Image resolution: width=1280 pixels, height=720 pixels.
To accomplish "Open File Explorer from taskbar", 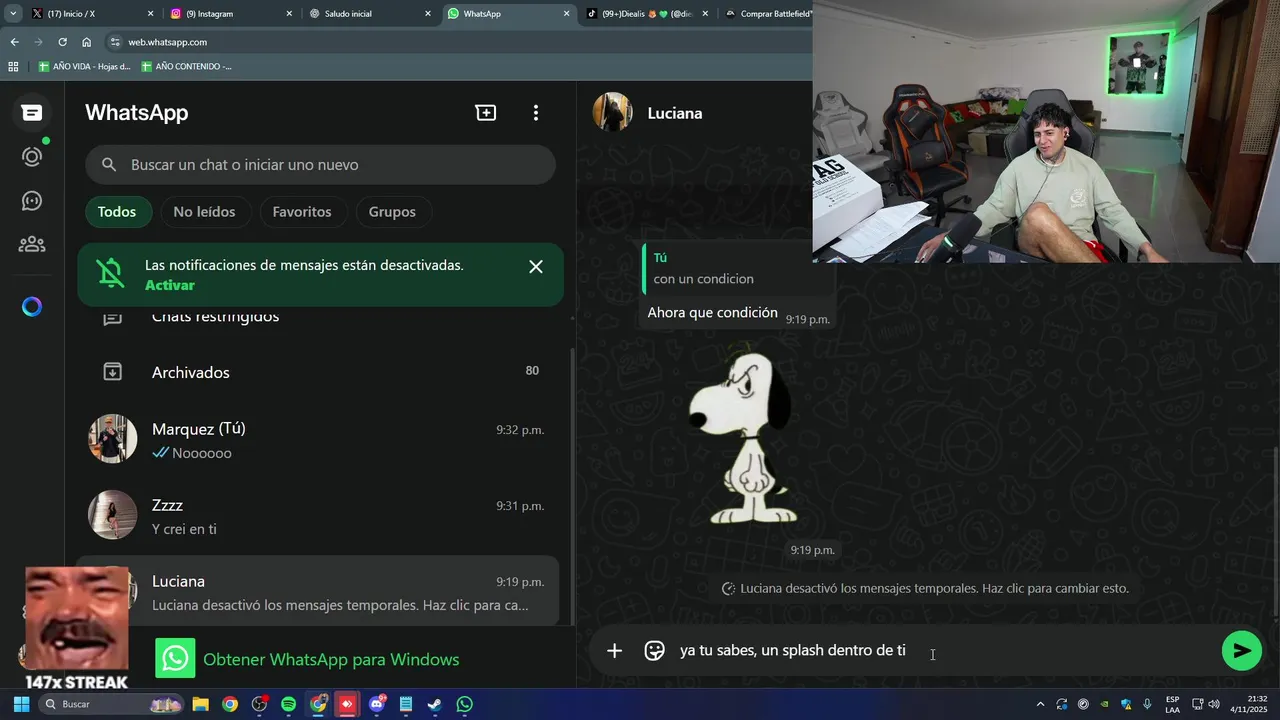I will tap(200, 704).
